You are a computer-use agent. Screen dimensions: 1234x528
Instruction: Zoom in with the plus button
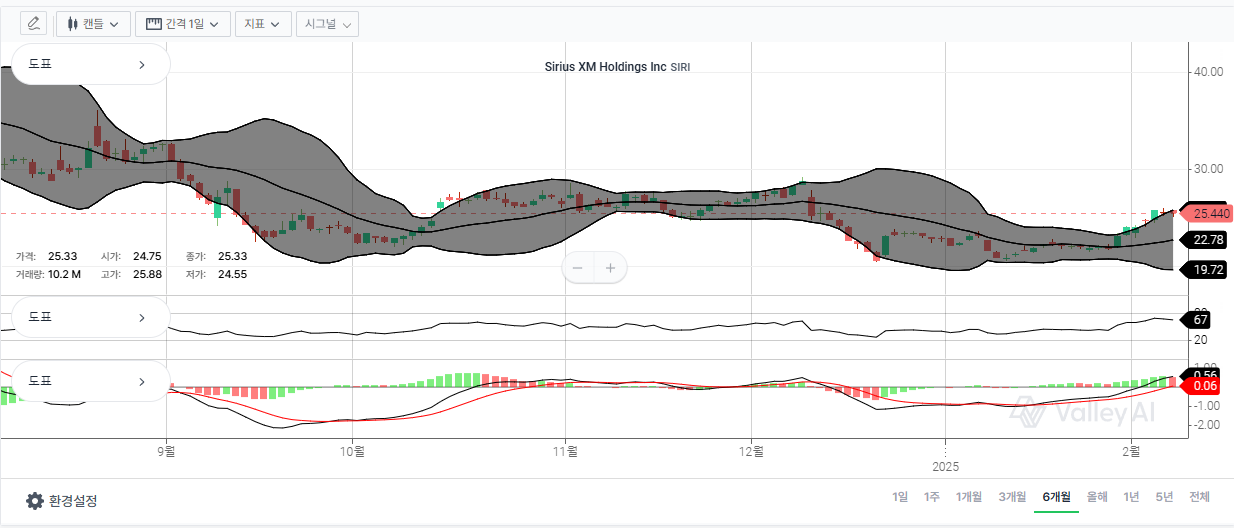(x=610, y=268)
